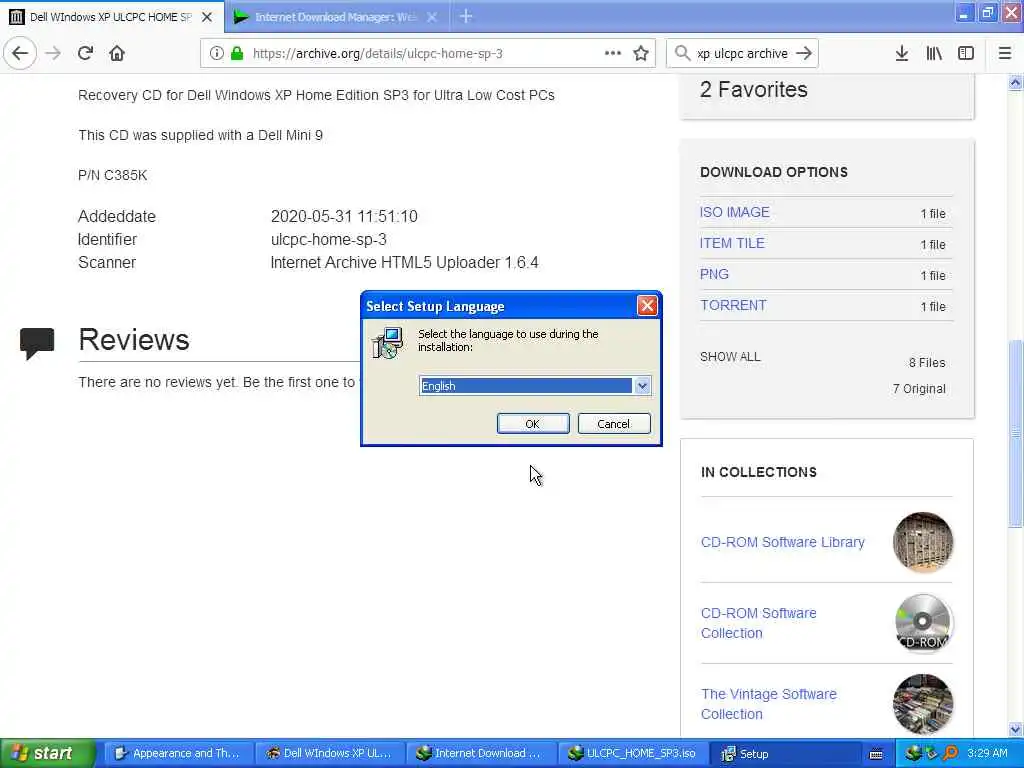Screen dimensions: 1024x768
Task: Click the SHOW ALL files link
Action: tap(730, 357)
